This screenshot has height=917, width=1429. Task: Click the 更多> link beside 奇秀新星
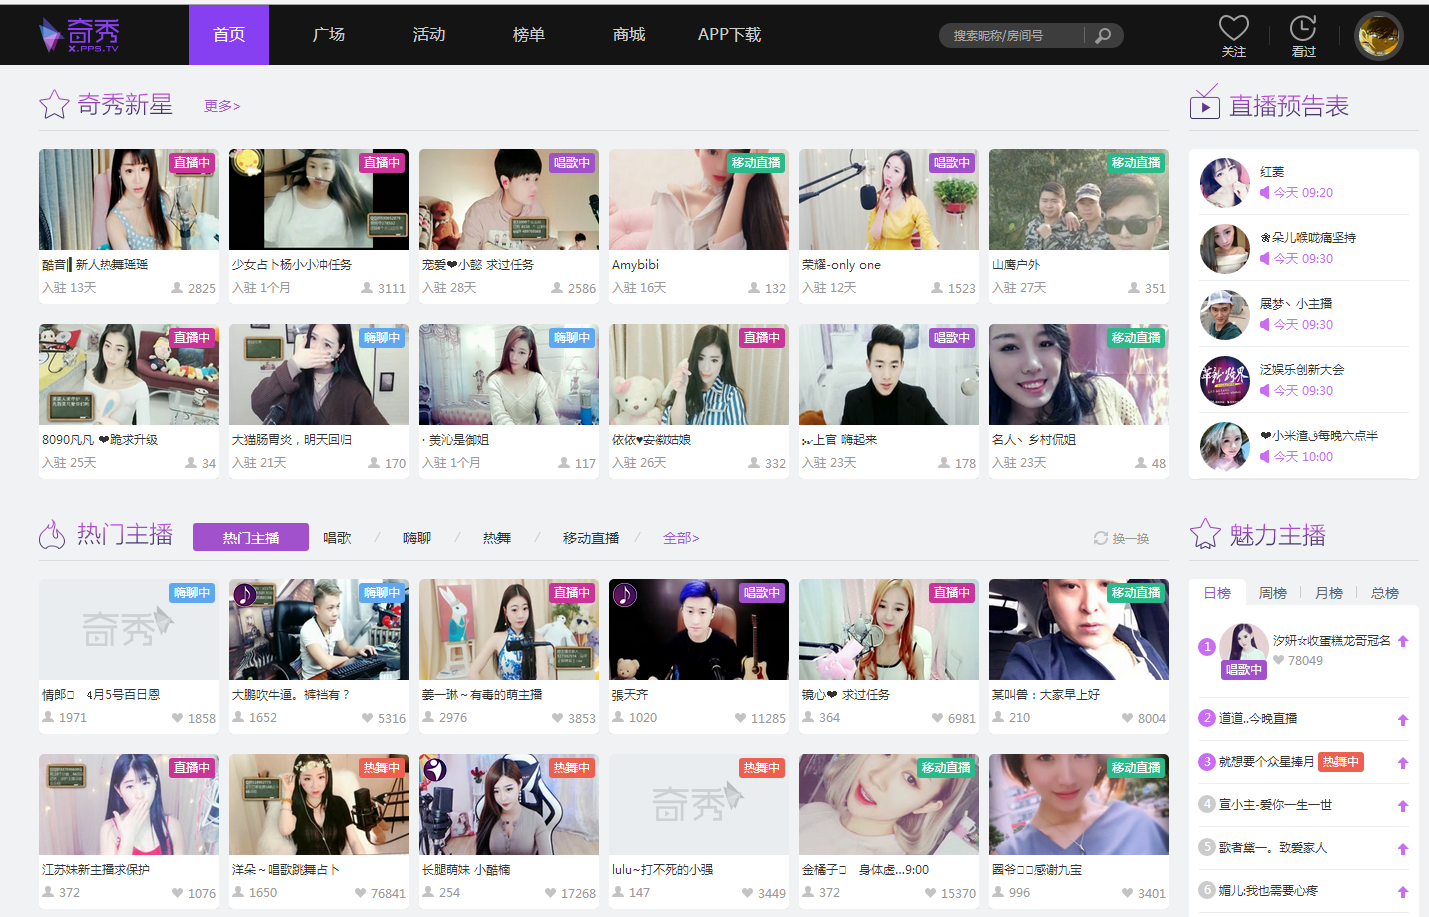pos(222,106)
